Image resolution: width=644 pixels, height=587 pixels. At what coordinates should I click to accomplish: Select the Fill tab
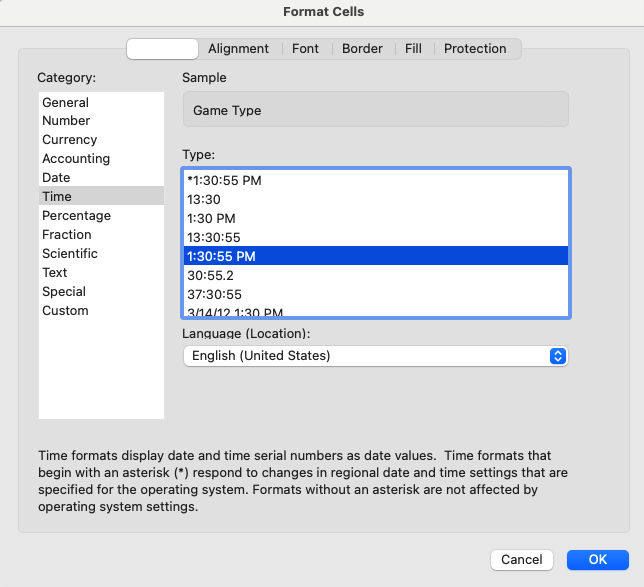click(x=413, y=49)
